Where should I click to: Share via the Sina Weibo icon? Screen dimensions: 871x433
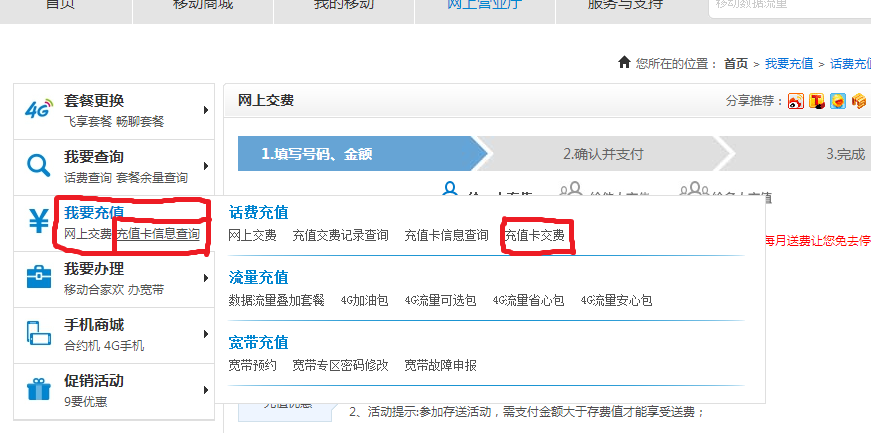click(795, 101)
